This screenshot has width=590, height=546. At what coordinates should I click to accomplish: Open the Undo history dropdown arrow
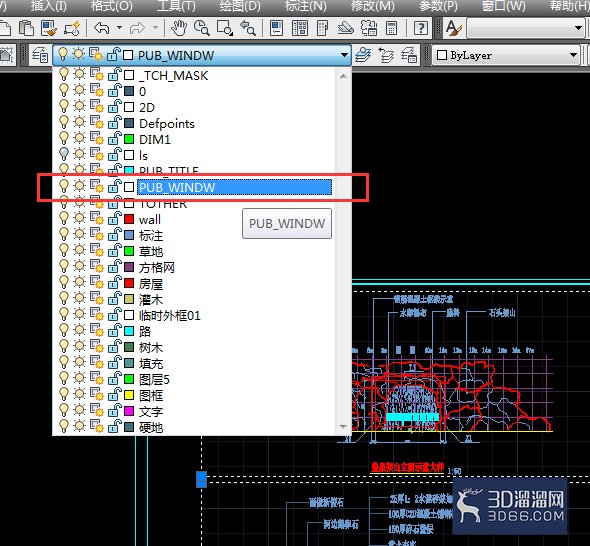[x=119, y=27]
